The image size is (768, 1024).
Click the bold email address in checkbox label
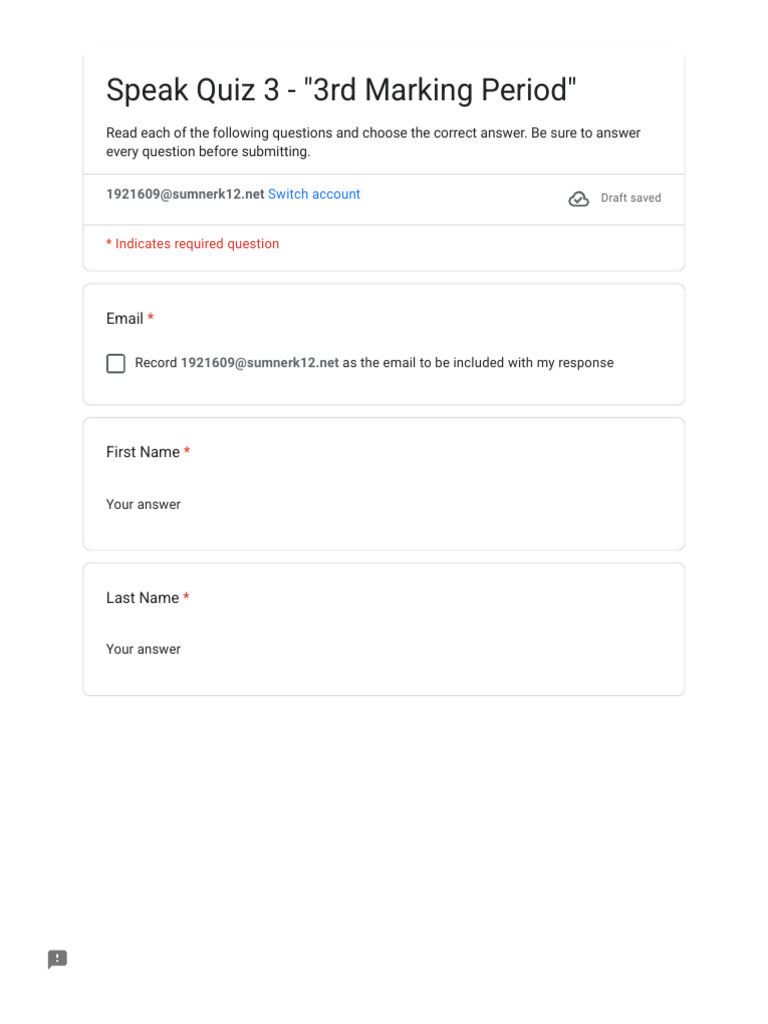pyautogui.click(x=260, y=363)
